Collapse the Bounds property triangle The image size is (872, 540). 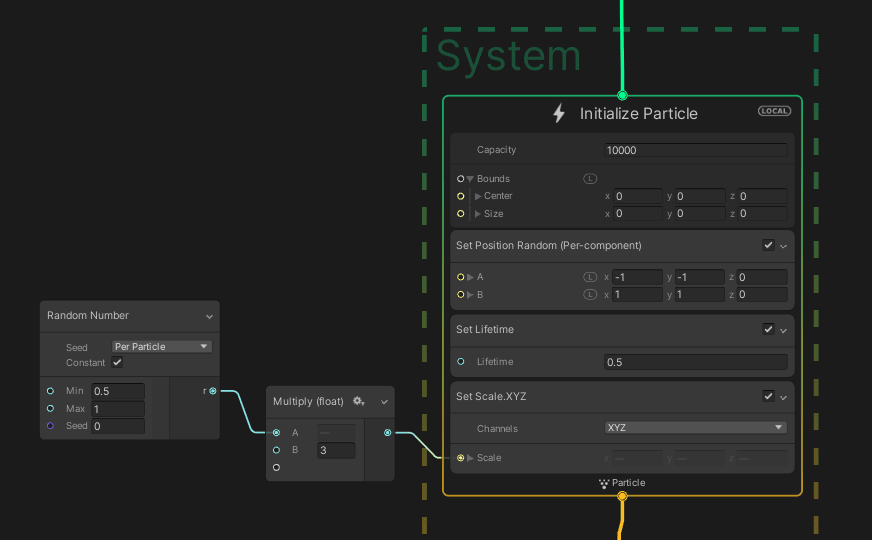(470, 179)
